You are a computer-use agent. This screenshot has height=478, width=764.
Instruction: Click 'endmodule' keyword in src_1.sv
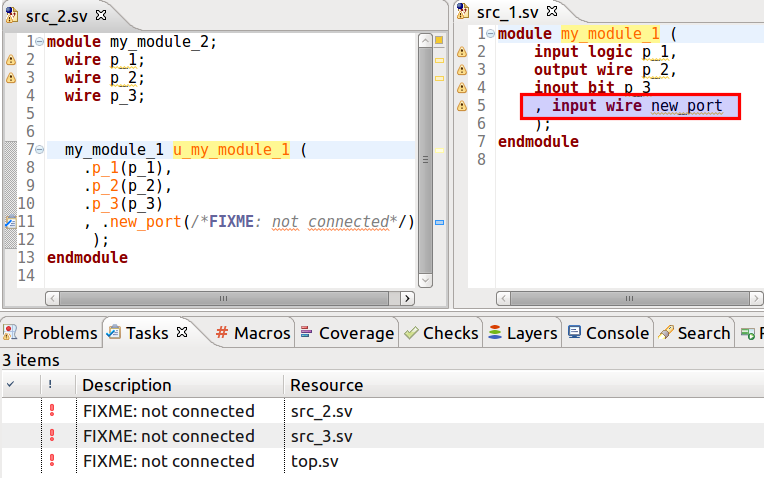pyautogui.click(x=538, y=142)
